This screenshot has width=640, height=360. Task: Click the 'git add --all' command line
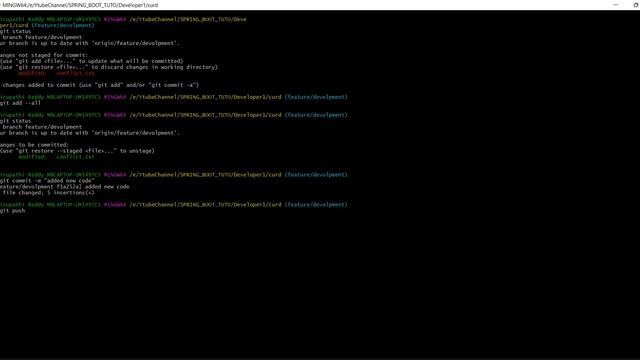click(20, 103)
